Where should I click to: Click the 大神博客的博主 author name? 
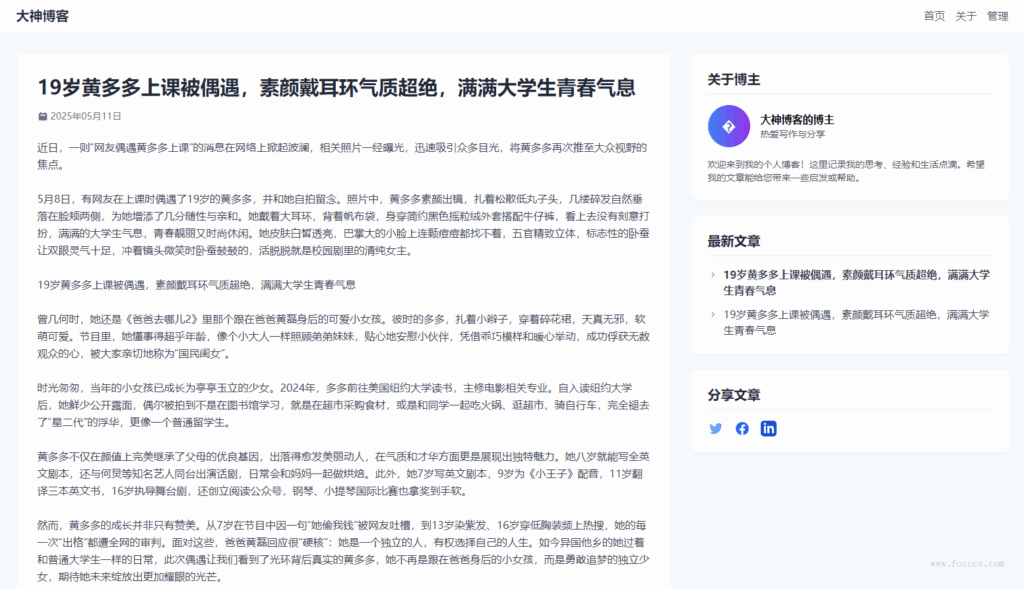coord(797,119)
